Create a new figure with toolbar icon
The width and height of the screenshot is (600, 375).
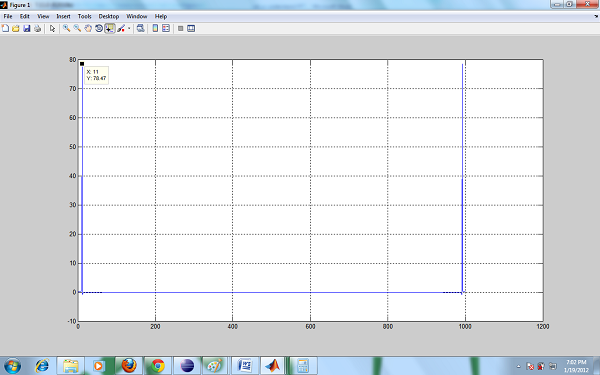point(5,28)
